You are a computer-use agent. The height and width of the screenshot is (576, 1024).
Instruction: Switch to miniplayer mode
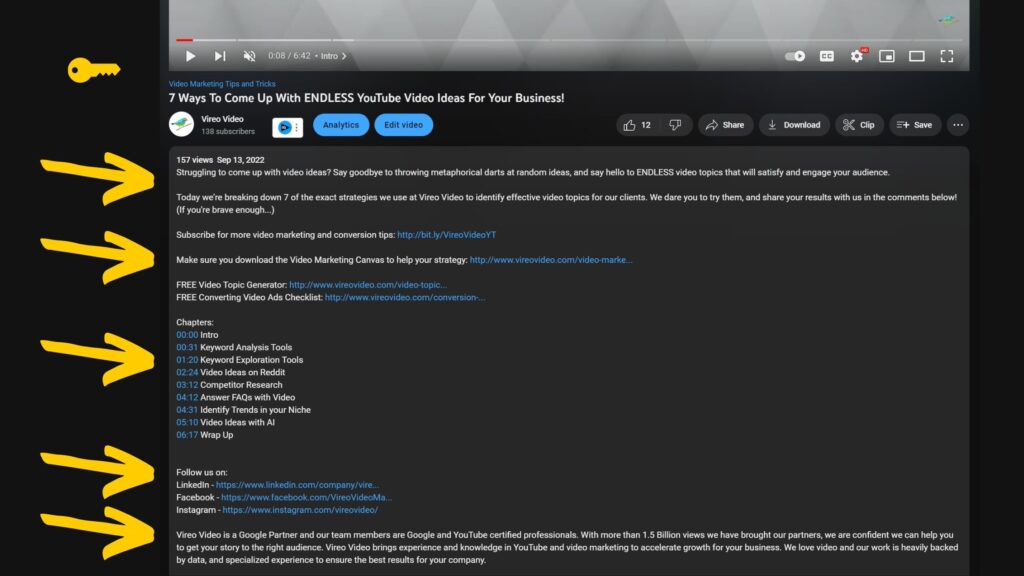click(x=887, y=56)
